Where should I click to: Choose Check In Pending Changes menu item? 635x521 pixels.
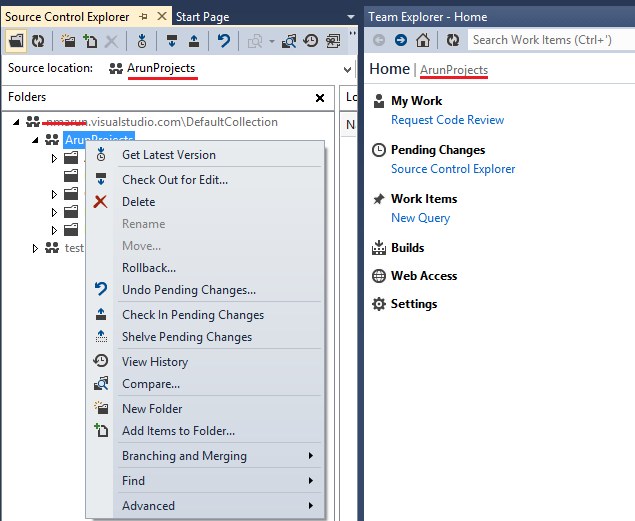[x=205, y=315]
